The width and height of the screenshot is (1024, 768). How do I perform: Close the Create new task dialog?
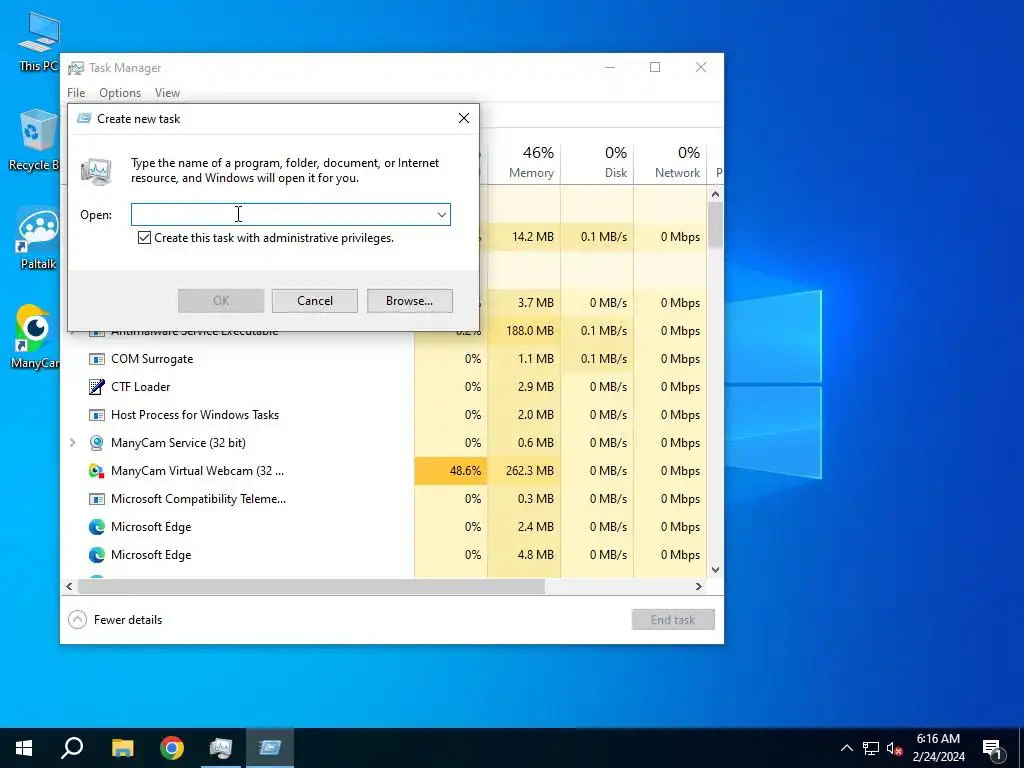tap(464, 118)
